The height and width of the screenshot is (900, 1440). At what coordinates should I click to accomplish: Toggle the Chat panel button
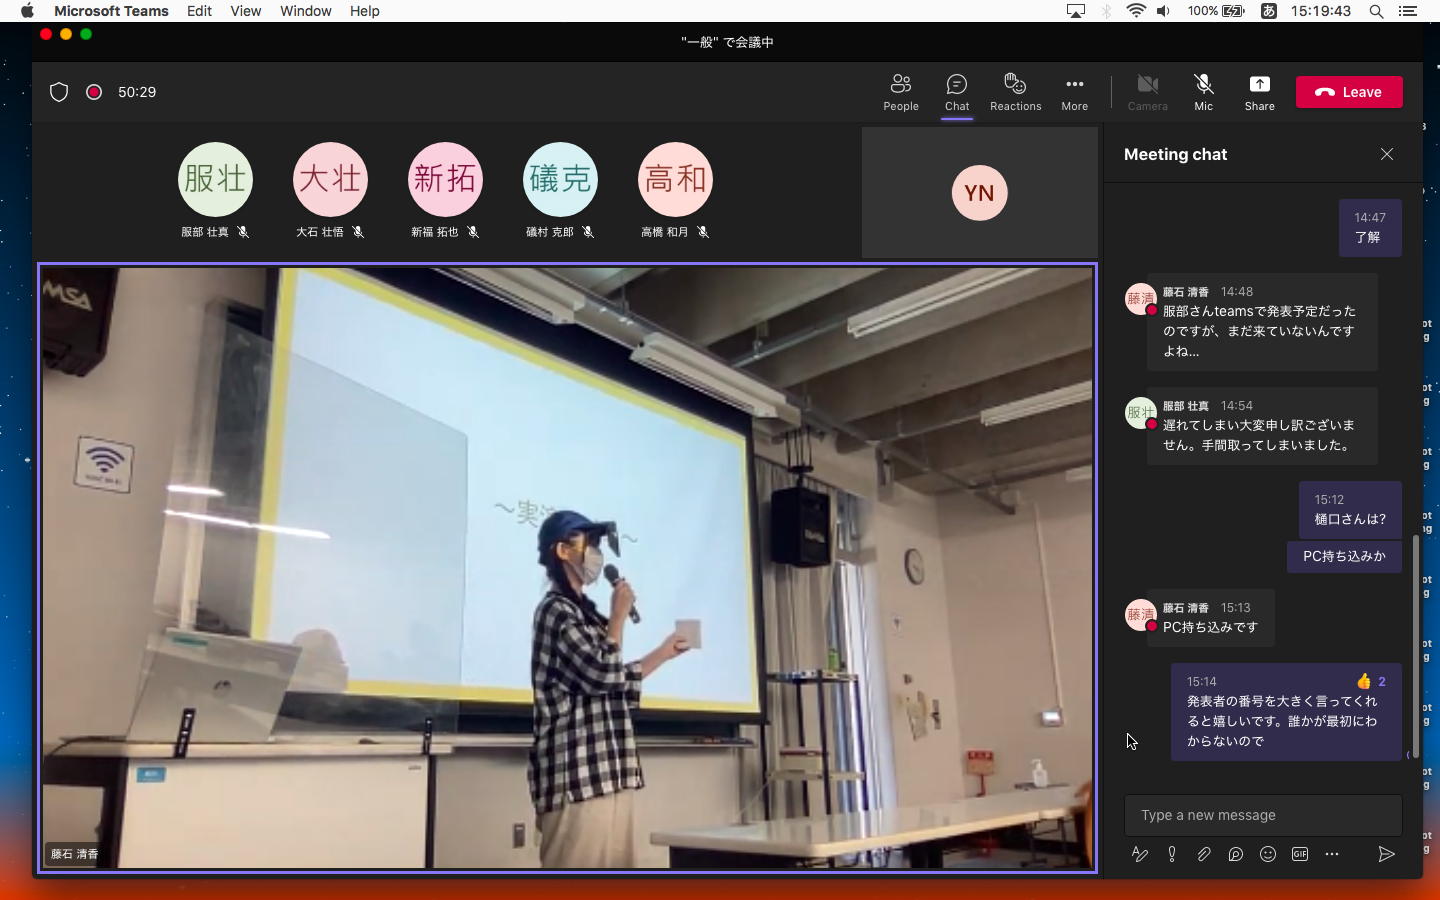tap(957, 91)
